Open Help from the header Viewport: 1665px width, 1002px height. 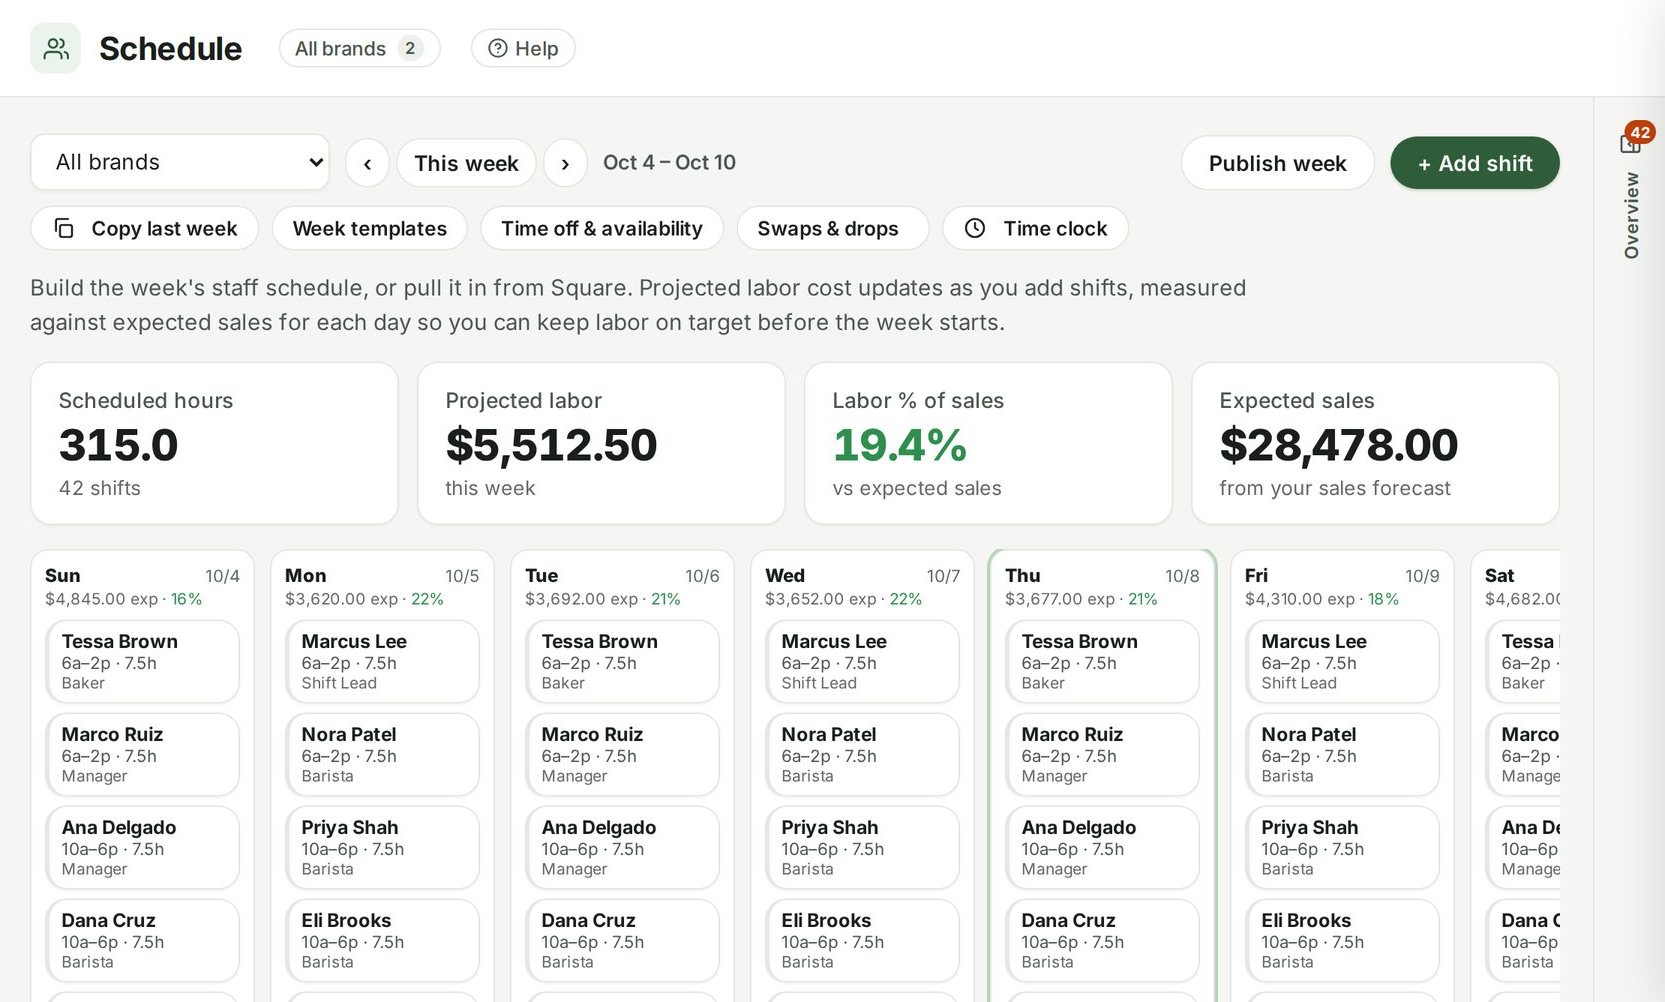click(523, 48)
